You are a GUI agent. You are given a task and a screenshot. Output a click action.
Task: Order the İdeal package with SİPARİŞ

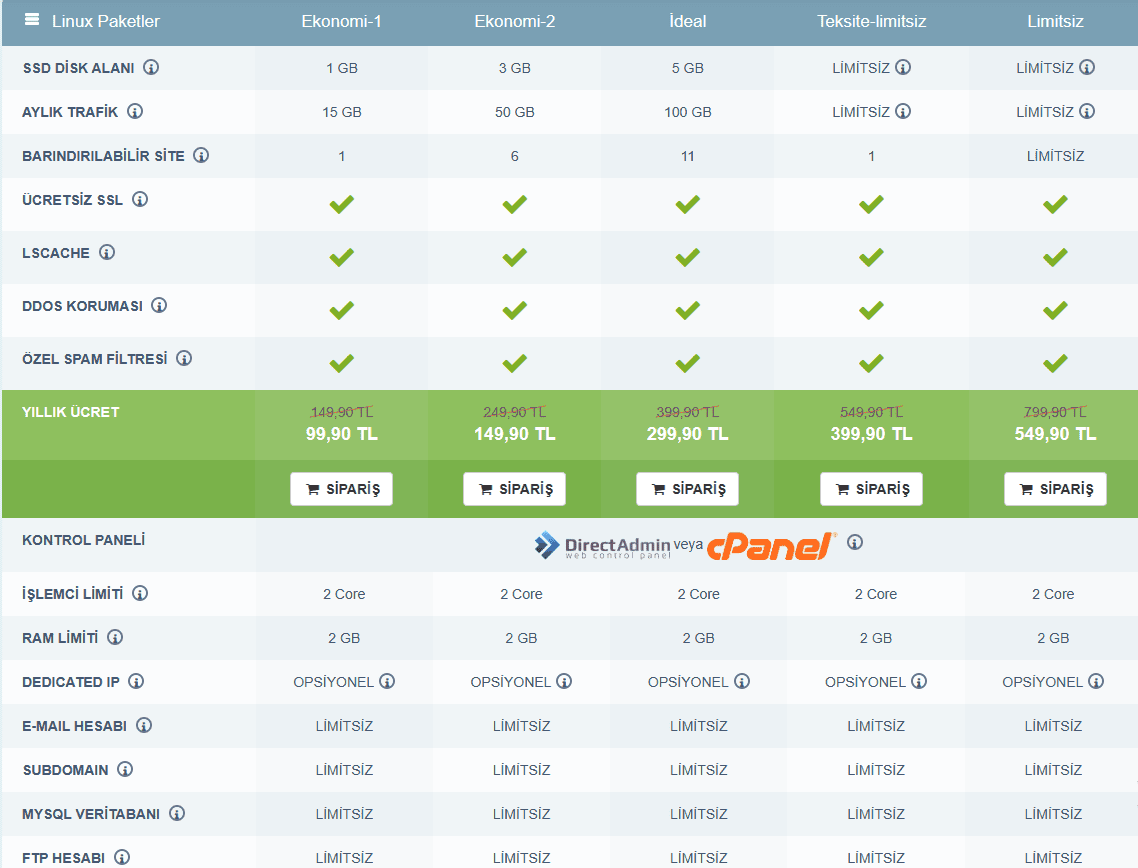point(687,489)
